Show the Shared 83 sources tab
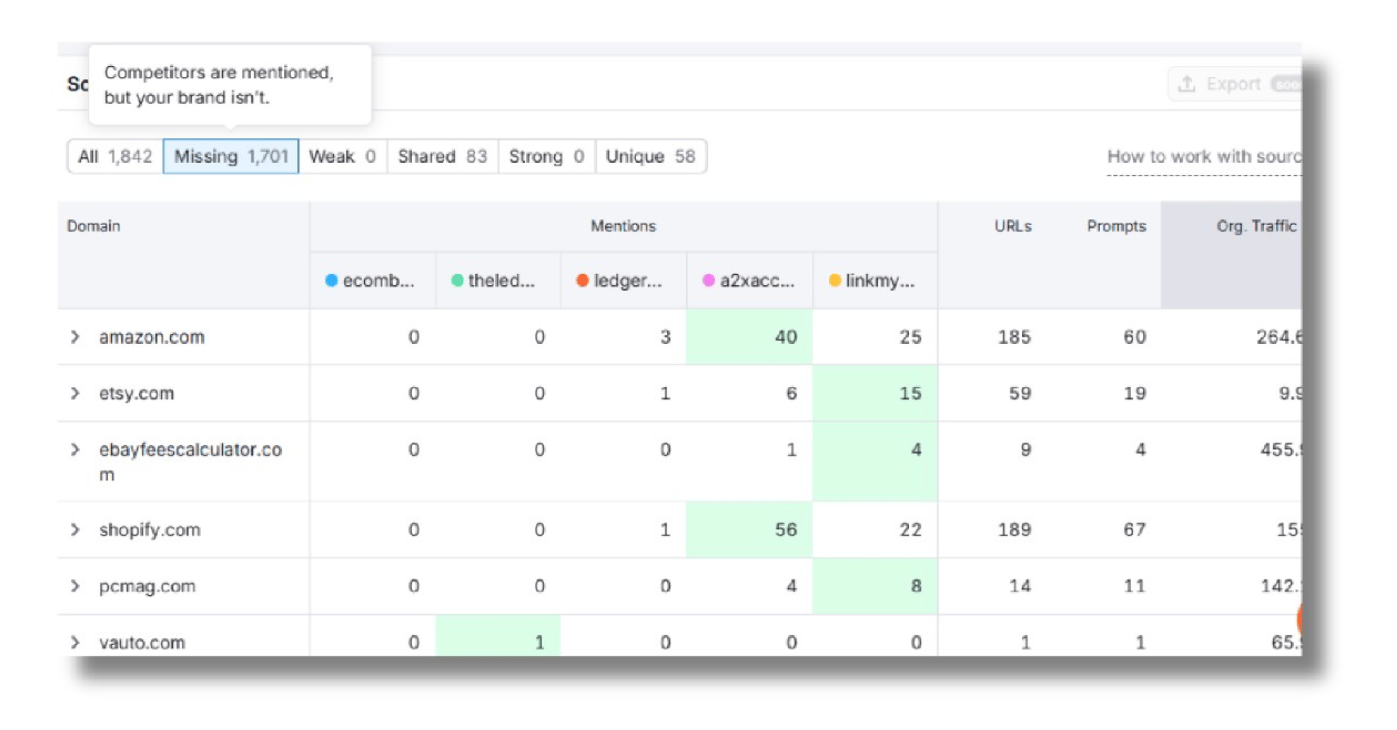1397x730 pixels. click(x=443, y=156)
